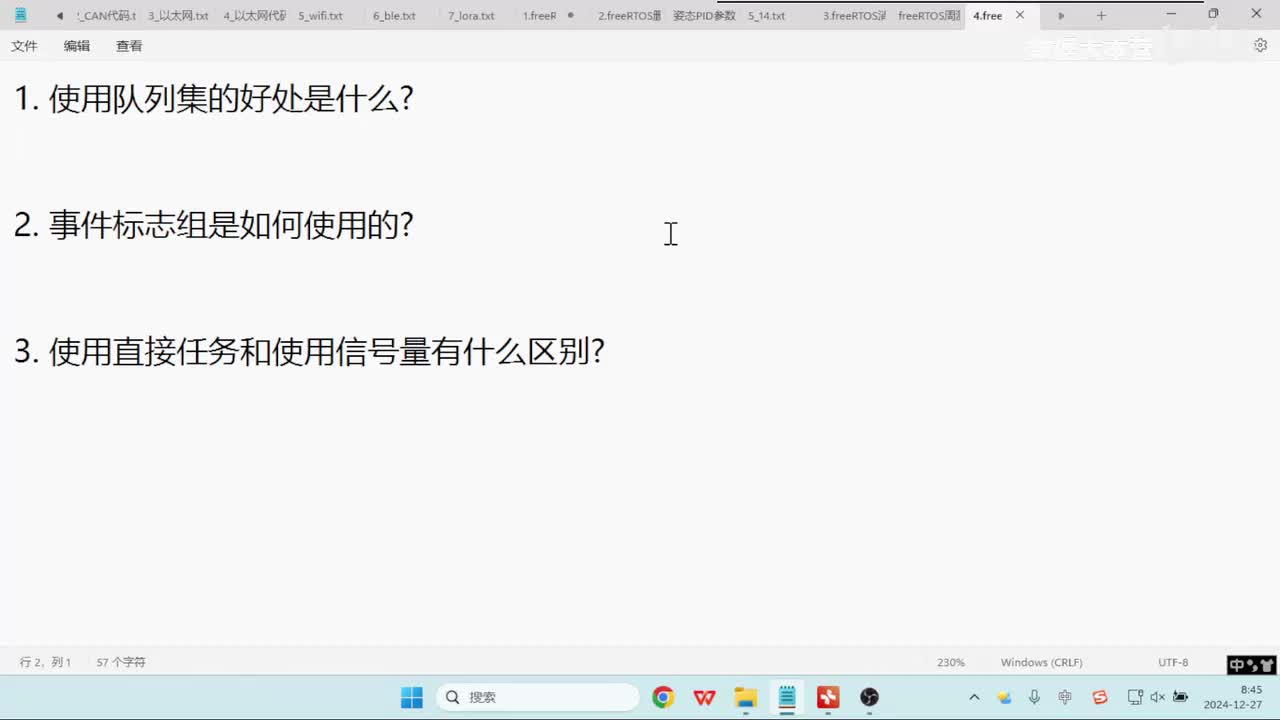Place cursor in line 2. 事件标志组是如何使用的?
1280x720 pixels.
(x=214, y=225)
